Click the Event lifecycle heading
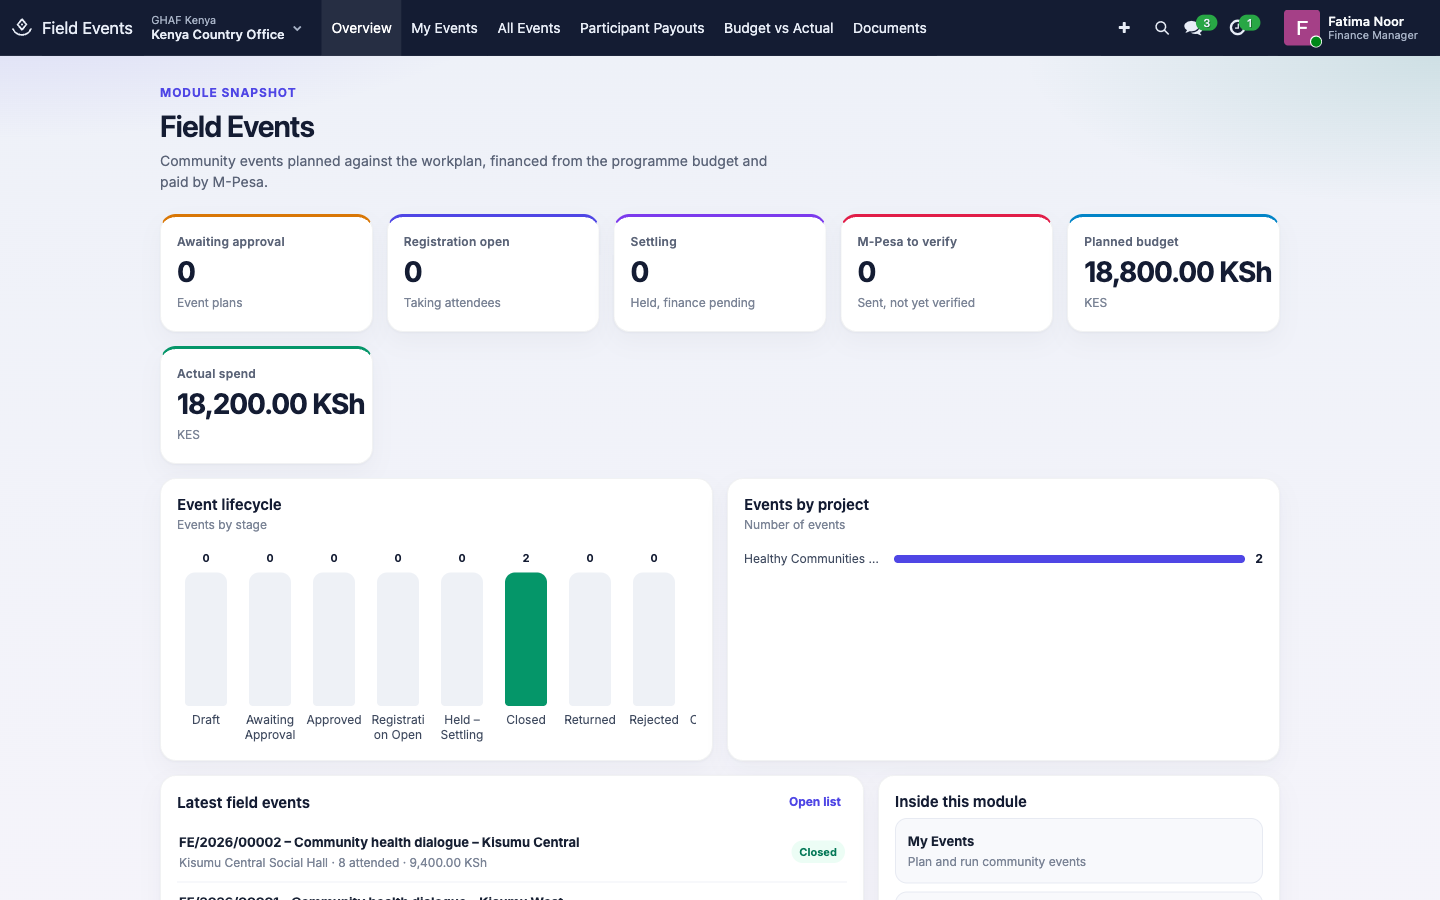The width and height of the screenshot is (1440, 900). [229, 505]
